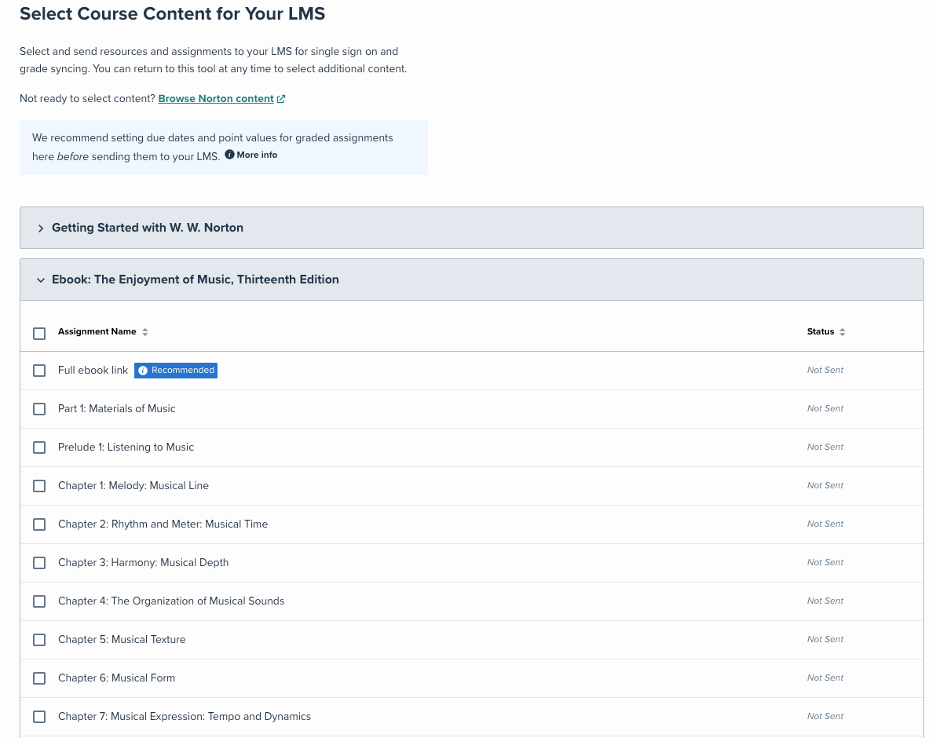Enable the Chapter 1: Melody checkbox

(39, 485)
